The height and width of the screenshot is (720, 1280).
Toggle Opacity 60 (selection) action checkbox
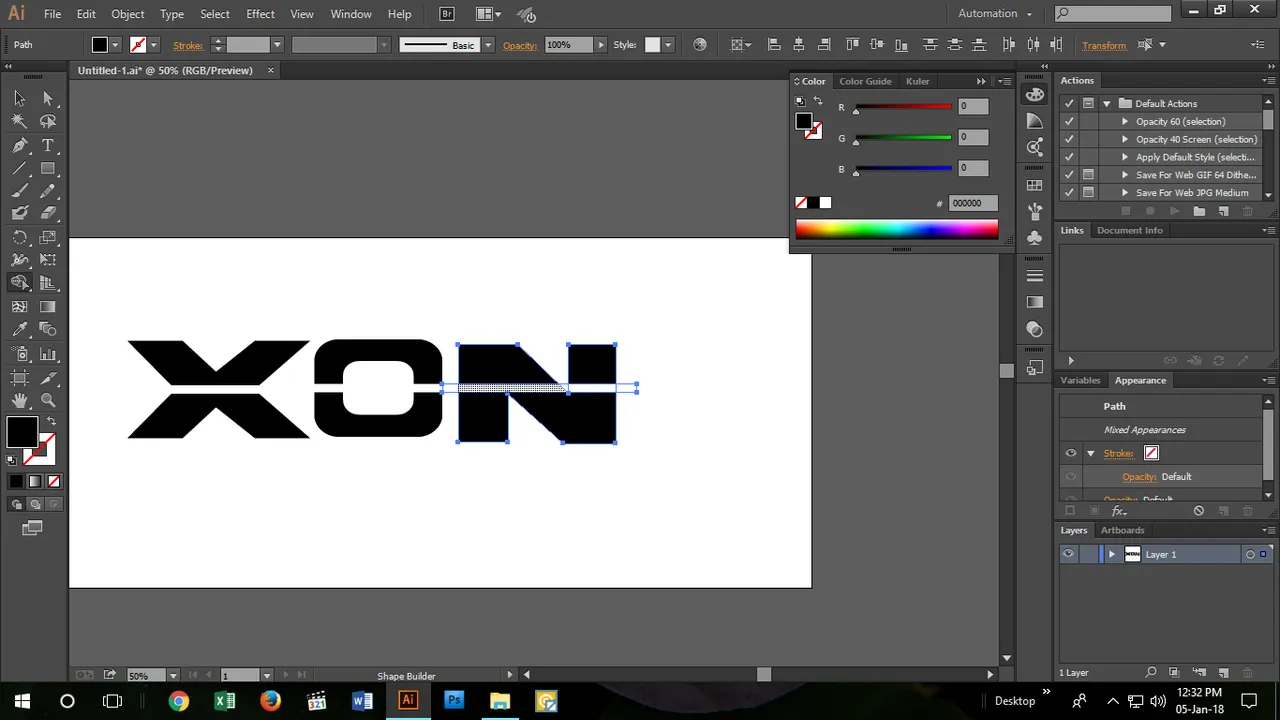[x=1070, y=121]
